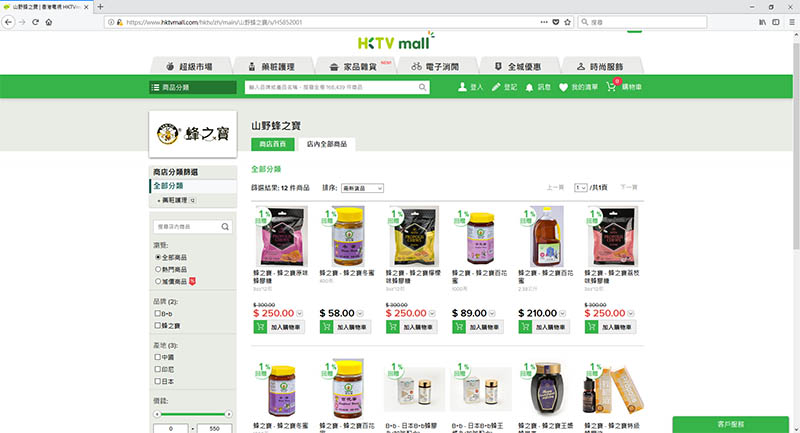The image size is (800, 433).
Task: Open the page number dropdown
Action: point(580,187)
